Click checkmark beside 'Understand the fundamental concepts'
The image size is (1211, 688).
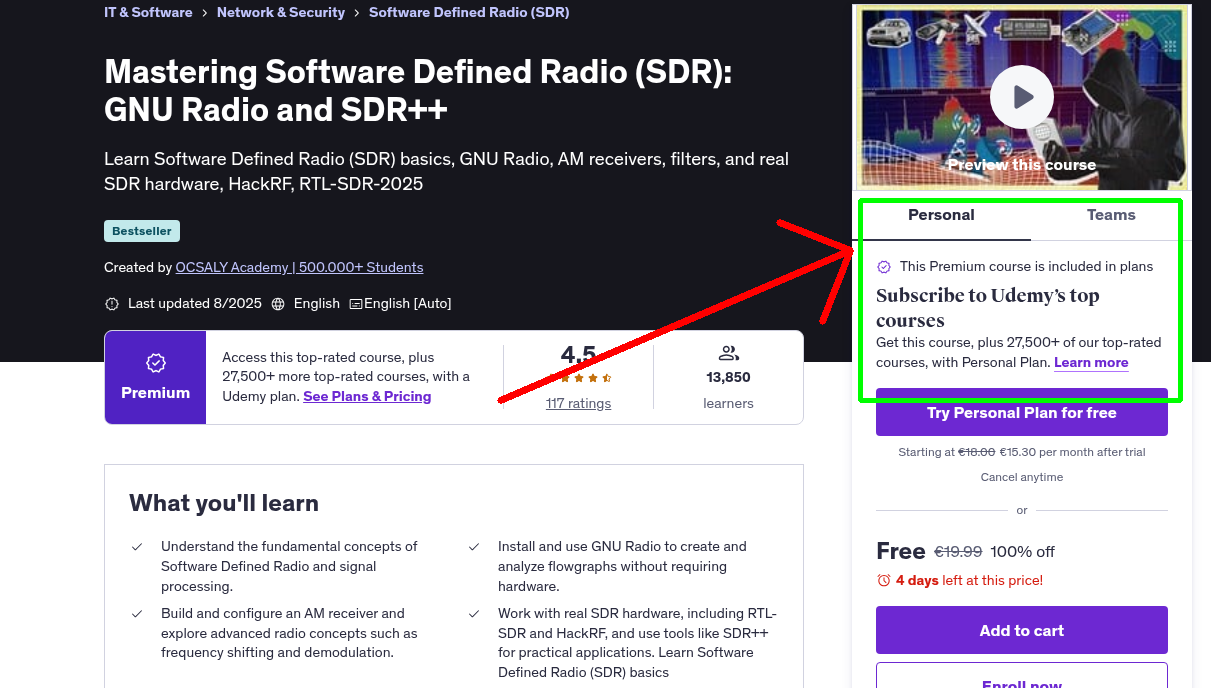[137, 547]
